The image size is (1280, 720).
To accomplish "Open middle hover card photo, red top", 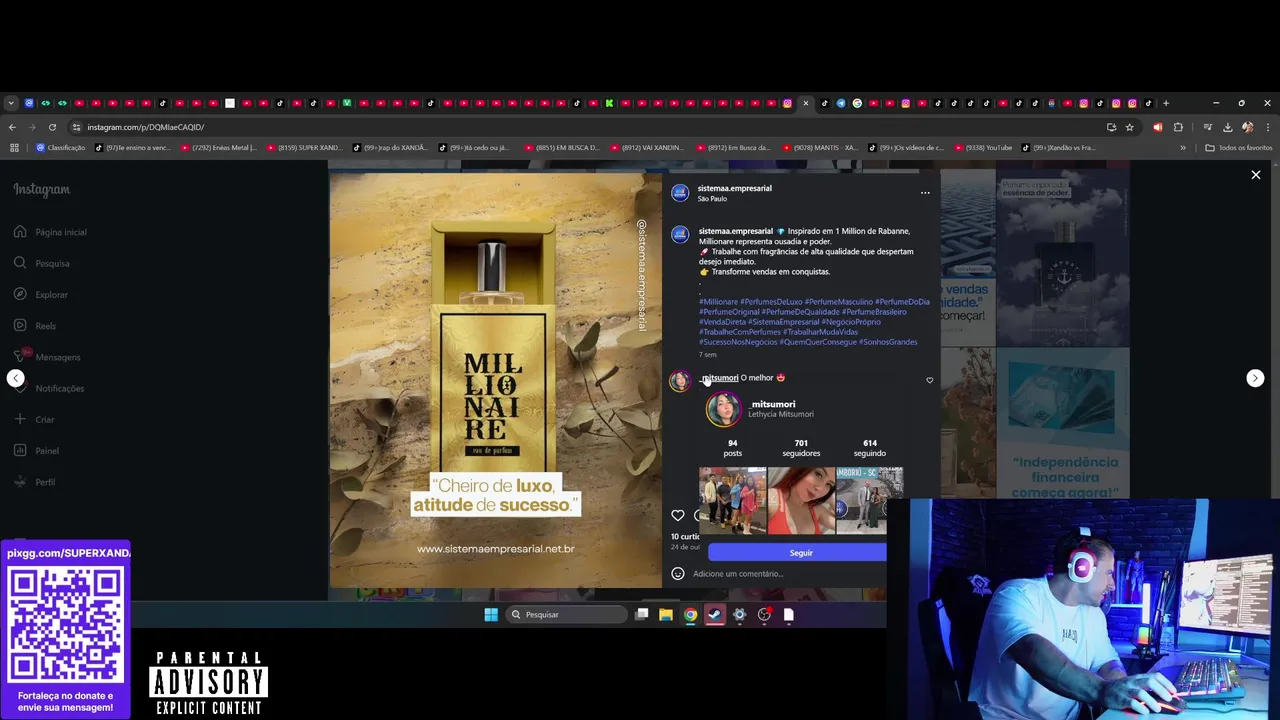I will coord(801,500).
